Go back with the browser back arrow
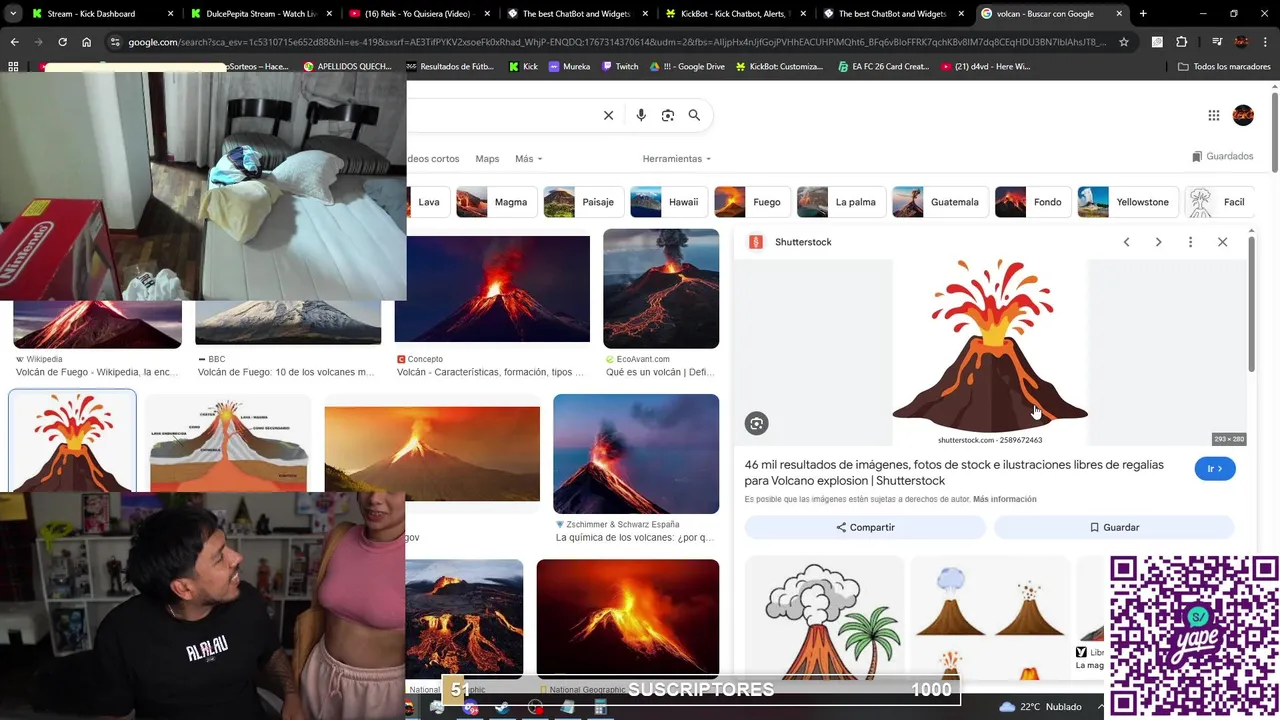Image resolution: width=1280 pixels, height=720 pixels. click(x=14, y=42)
